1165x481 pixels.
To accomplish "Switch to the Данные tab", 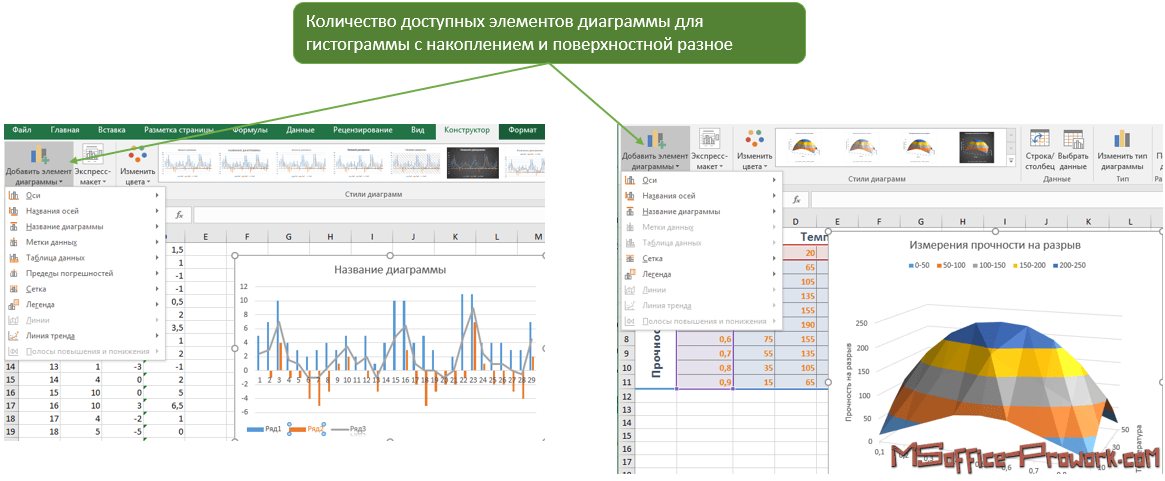I will pos(300,130).
